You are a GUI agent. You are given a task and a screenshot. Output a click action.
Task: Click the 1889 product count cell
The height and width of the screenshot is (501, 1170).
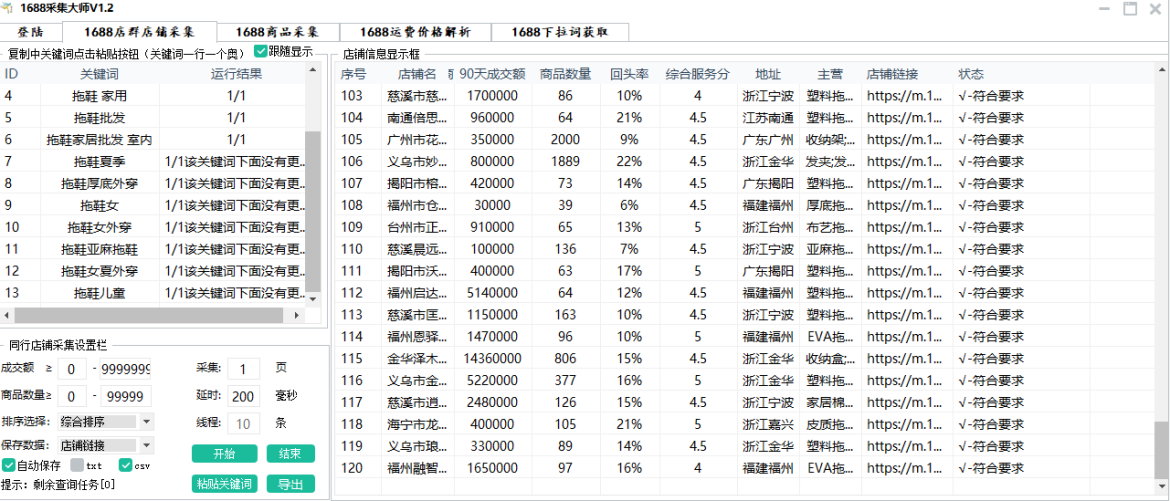pyautogui.click(x=565, y=161)
